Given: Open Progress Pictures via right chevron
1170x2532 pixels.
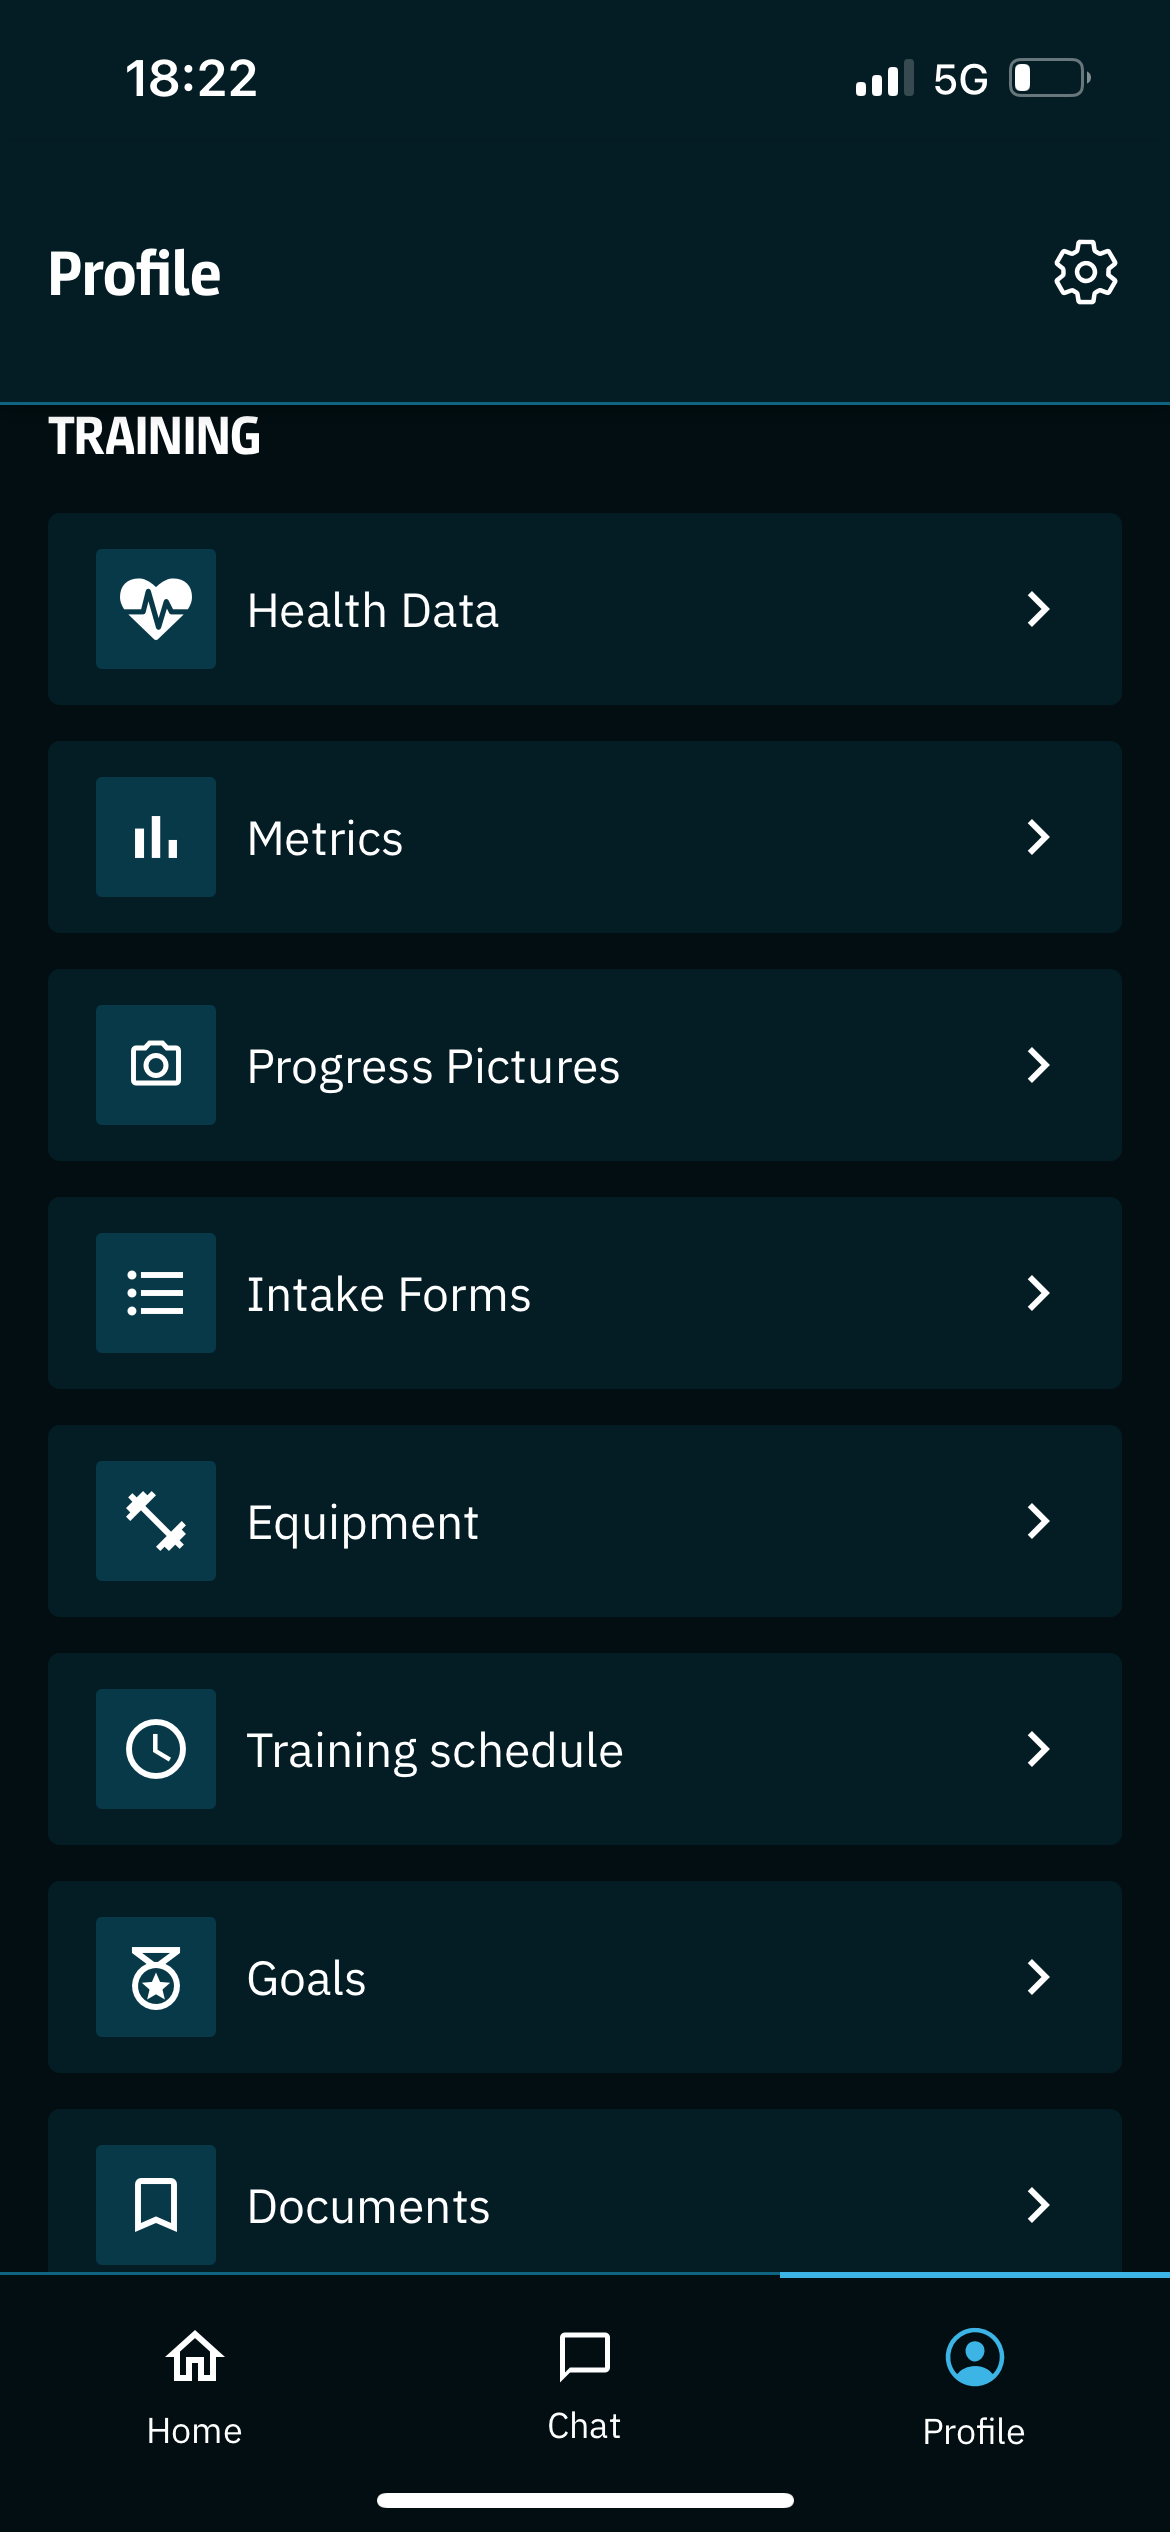Looking at the screenshot, I should click(1038, 1065).
